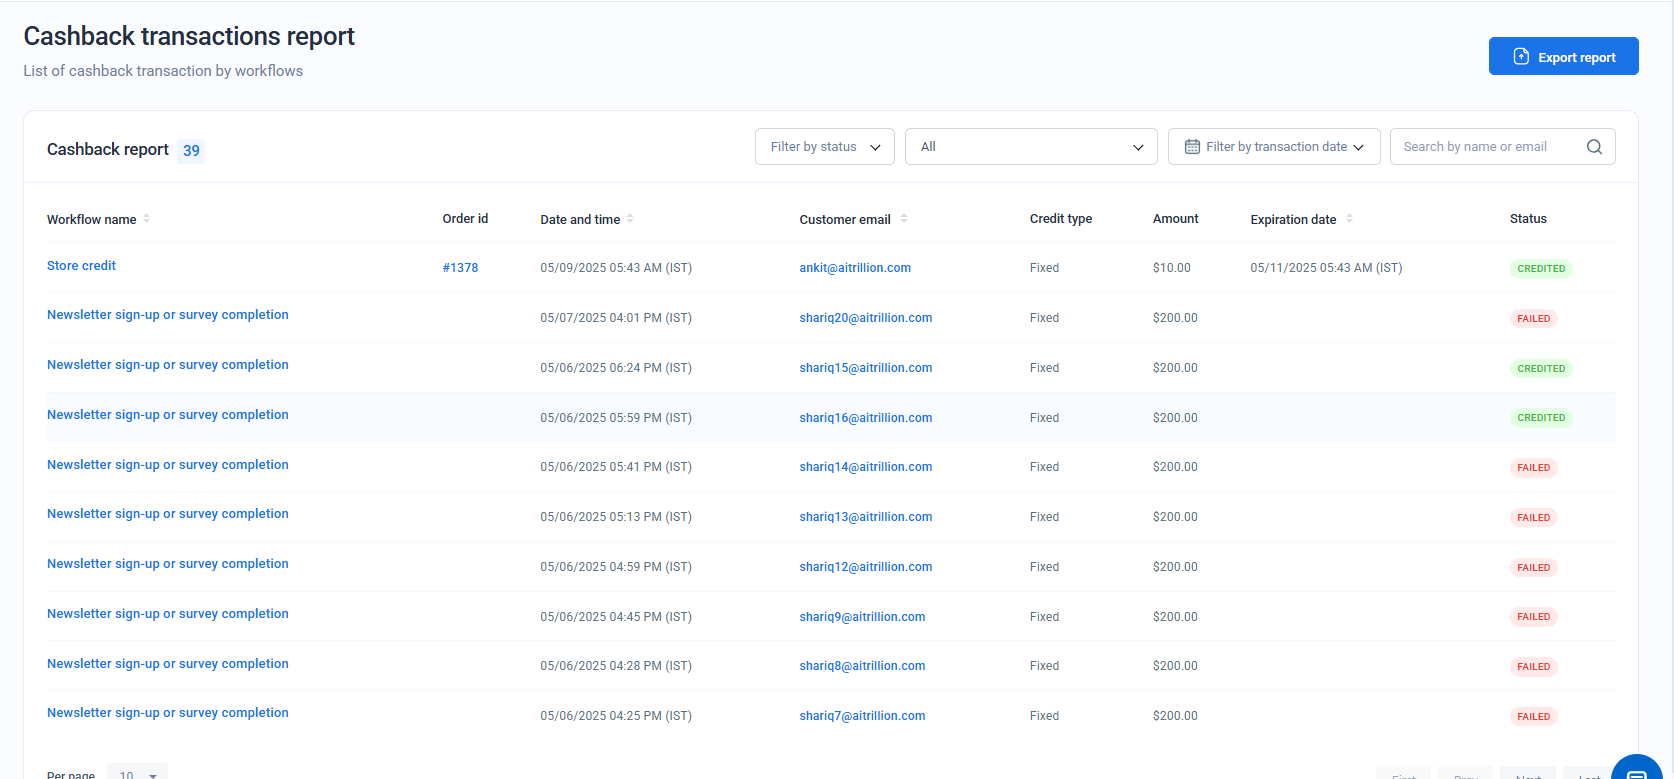The image size is (1674, 779).
Task: Open Newsletter workflow link in shariq8 row
Action: (168, 663)
